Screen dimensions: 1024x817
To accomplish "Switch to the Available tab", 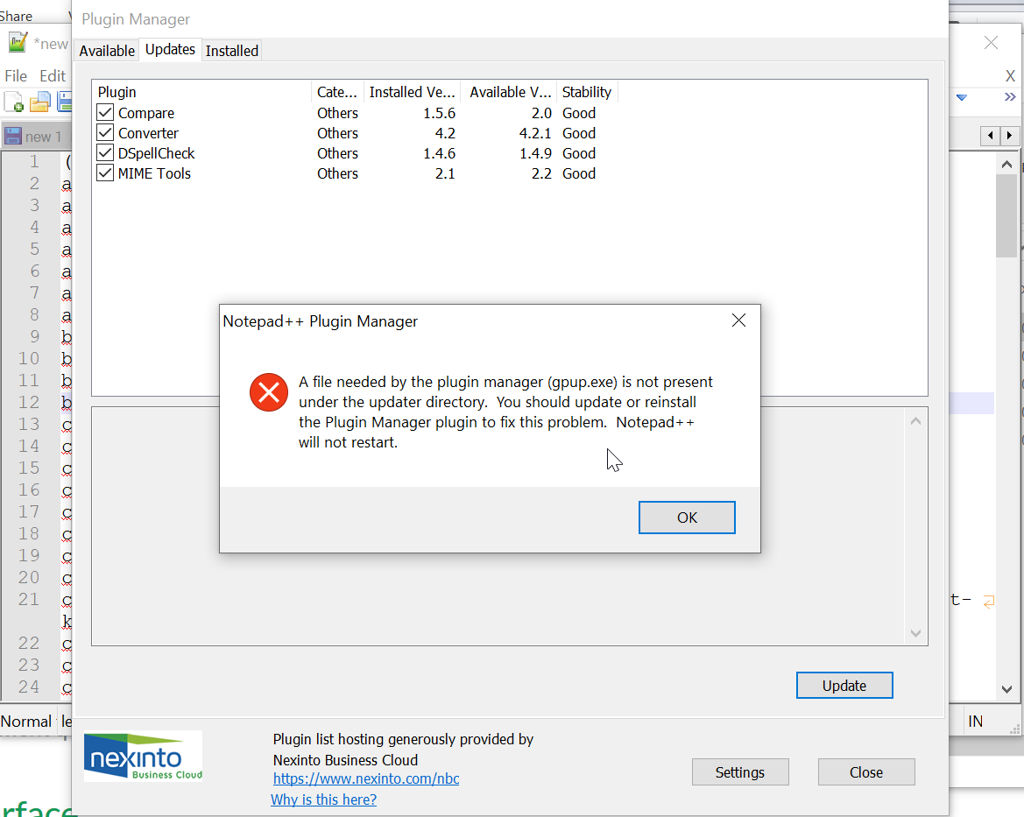I will click(107, 51).
